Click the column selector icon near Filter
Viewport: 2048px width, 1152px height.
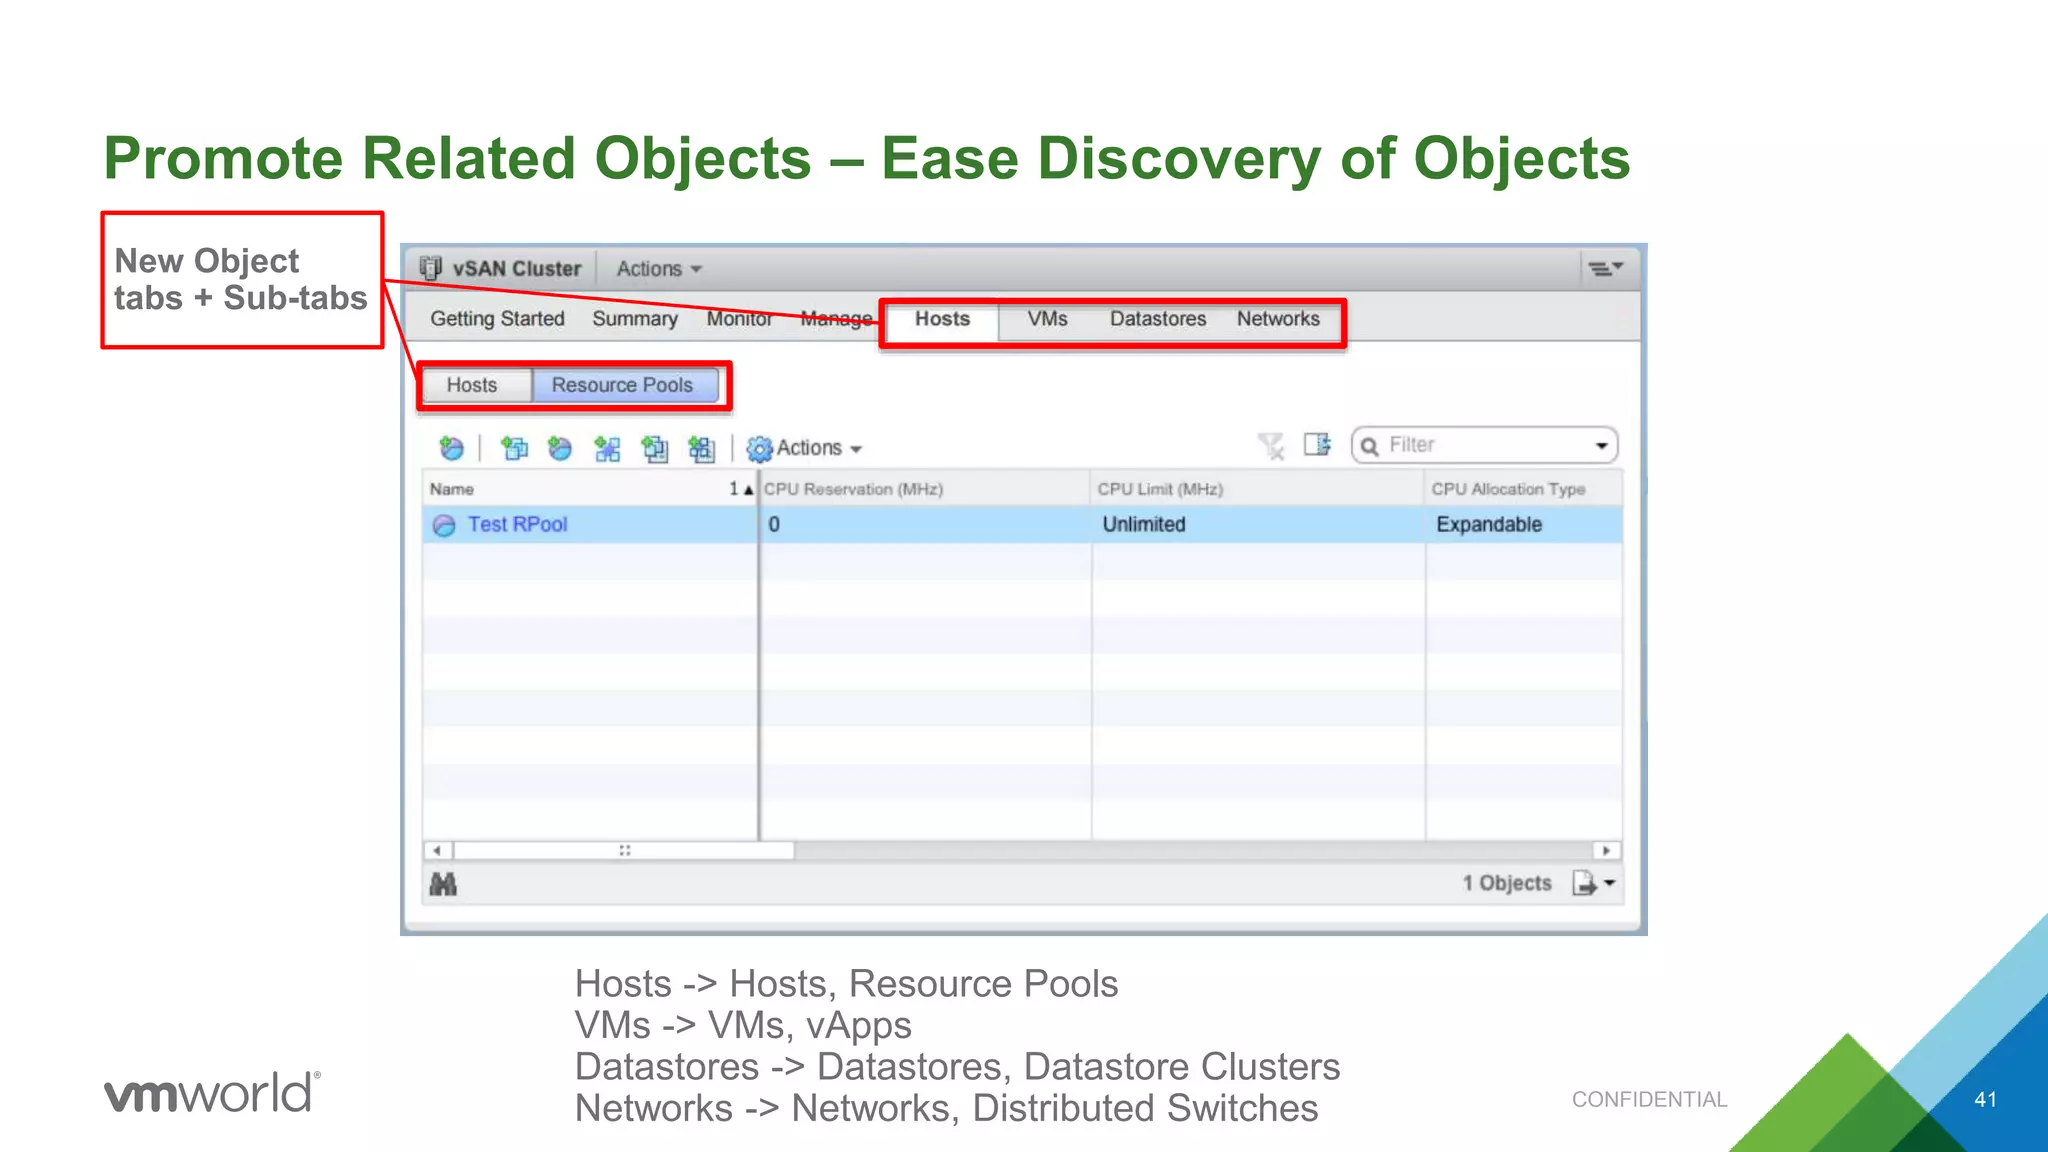(1317, 445)
